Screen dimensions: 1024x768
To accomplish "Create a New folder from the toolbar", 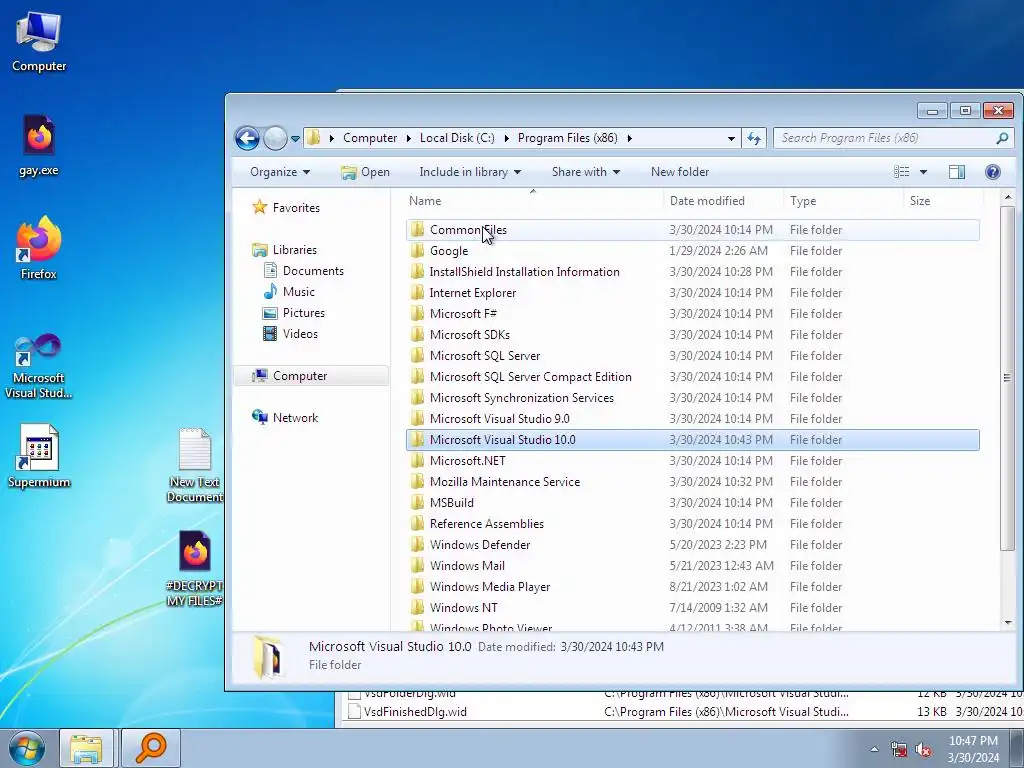I will point(680,172).
